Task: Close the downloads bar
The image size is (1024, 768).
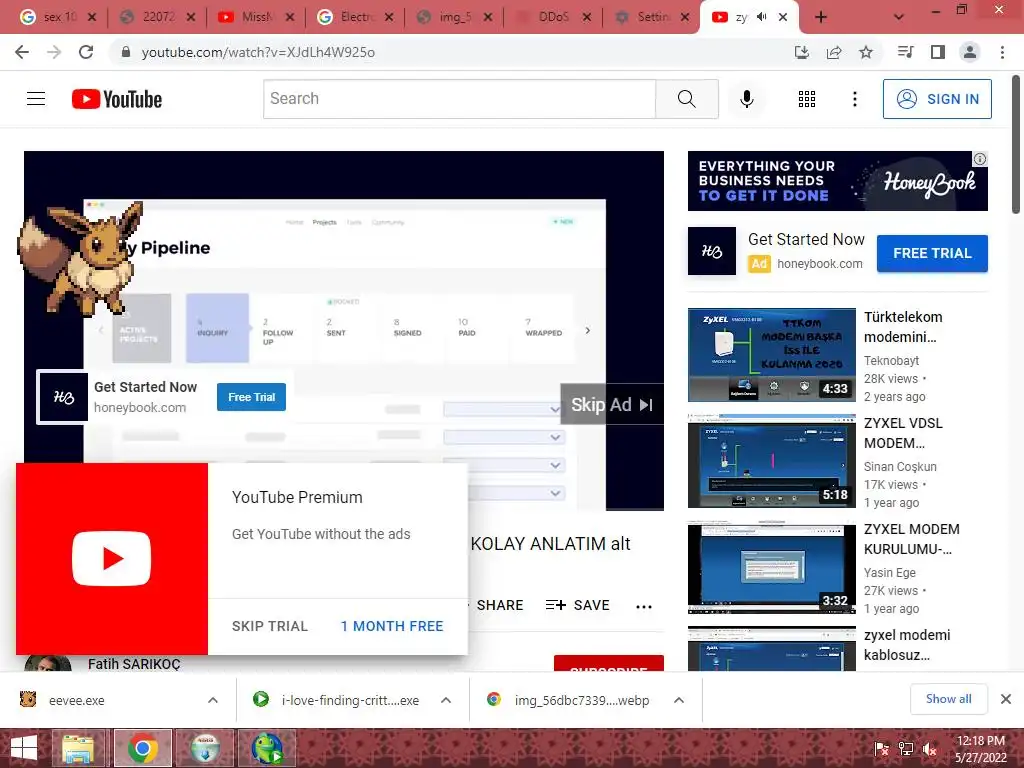Action: click(1006, 699)
